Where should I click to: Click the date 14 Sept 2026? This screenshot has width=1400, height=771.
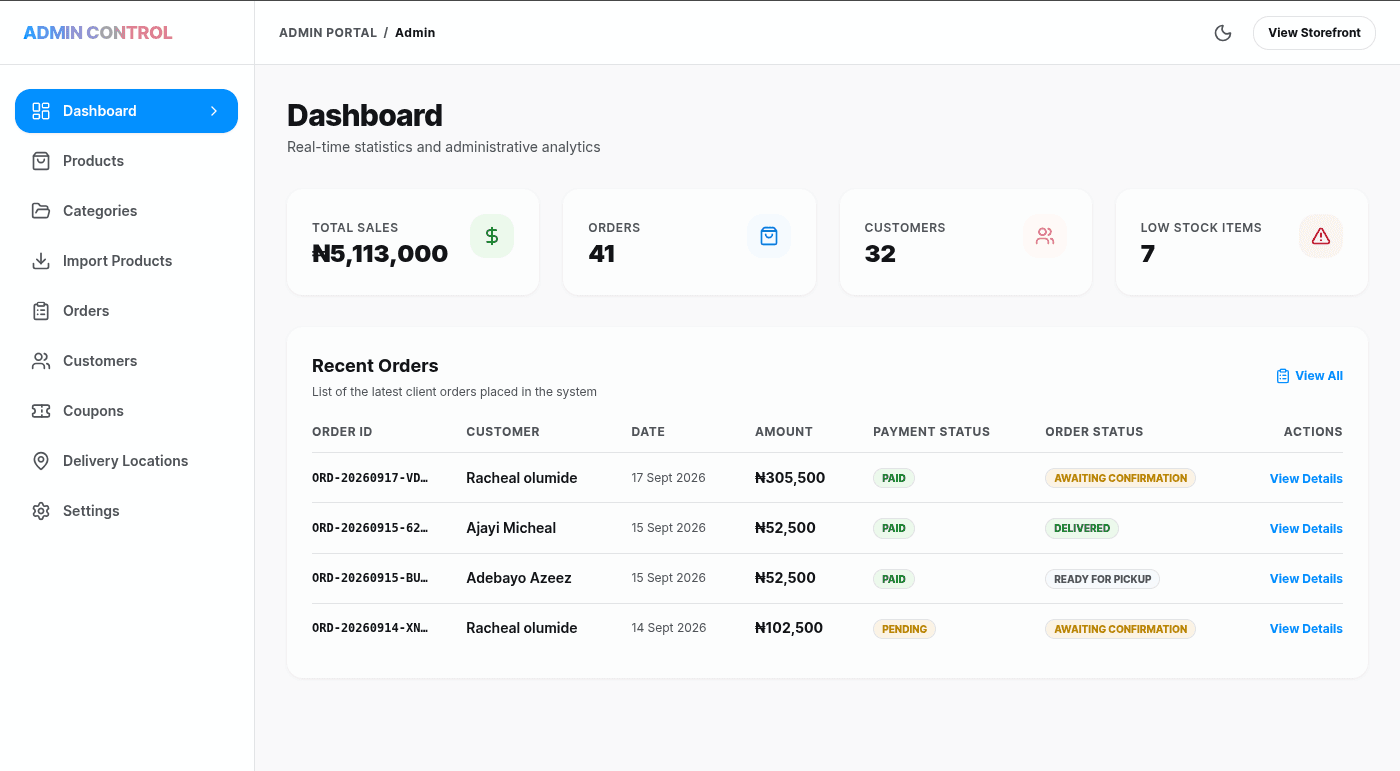pyautogui.click(x=669, y=628)
